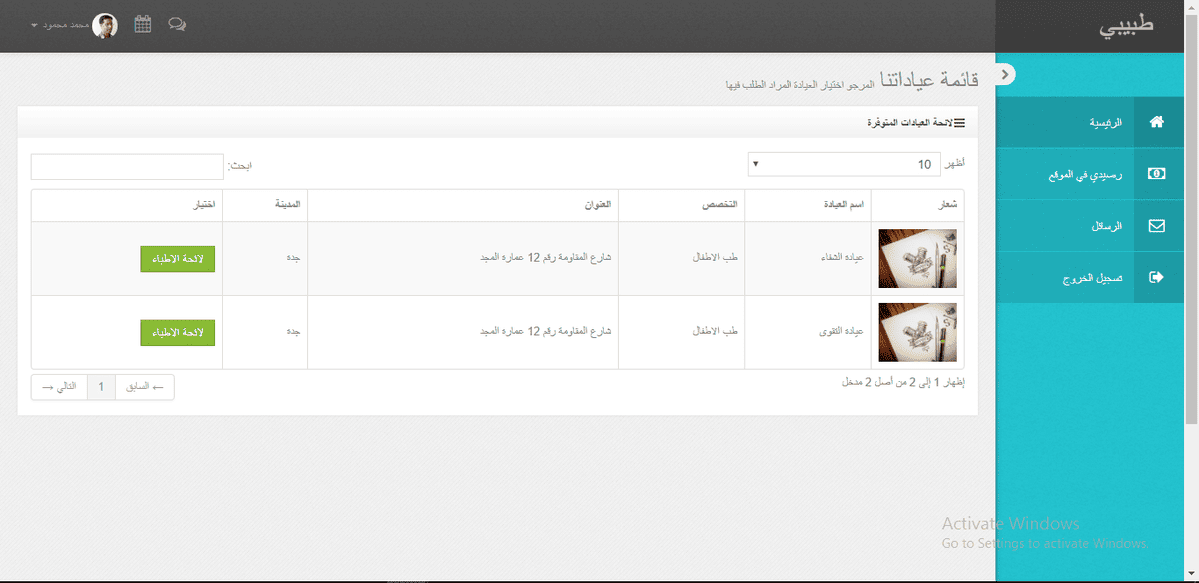Select page 1 in pagination

[x=102, y=388]
